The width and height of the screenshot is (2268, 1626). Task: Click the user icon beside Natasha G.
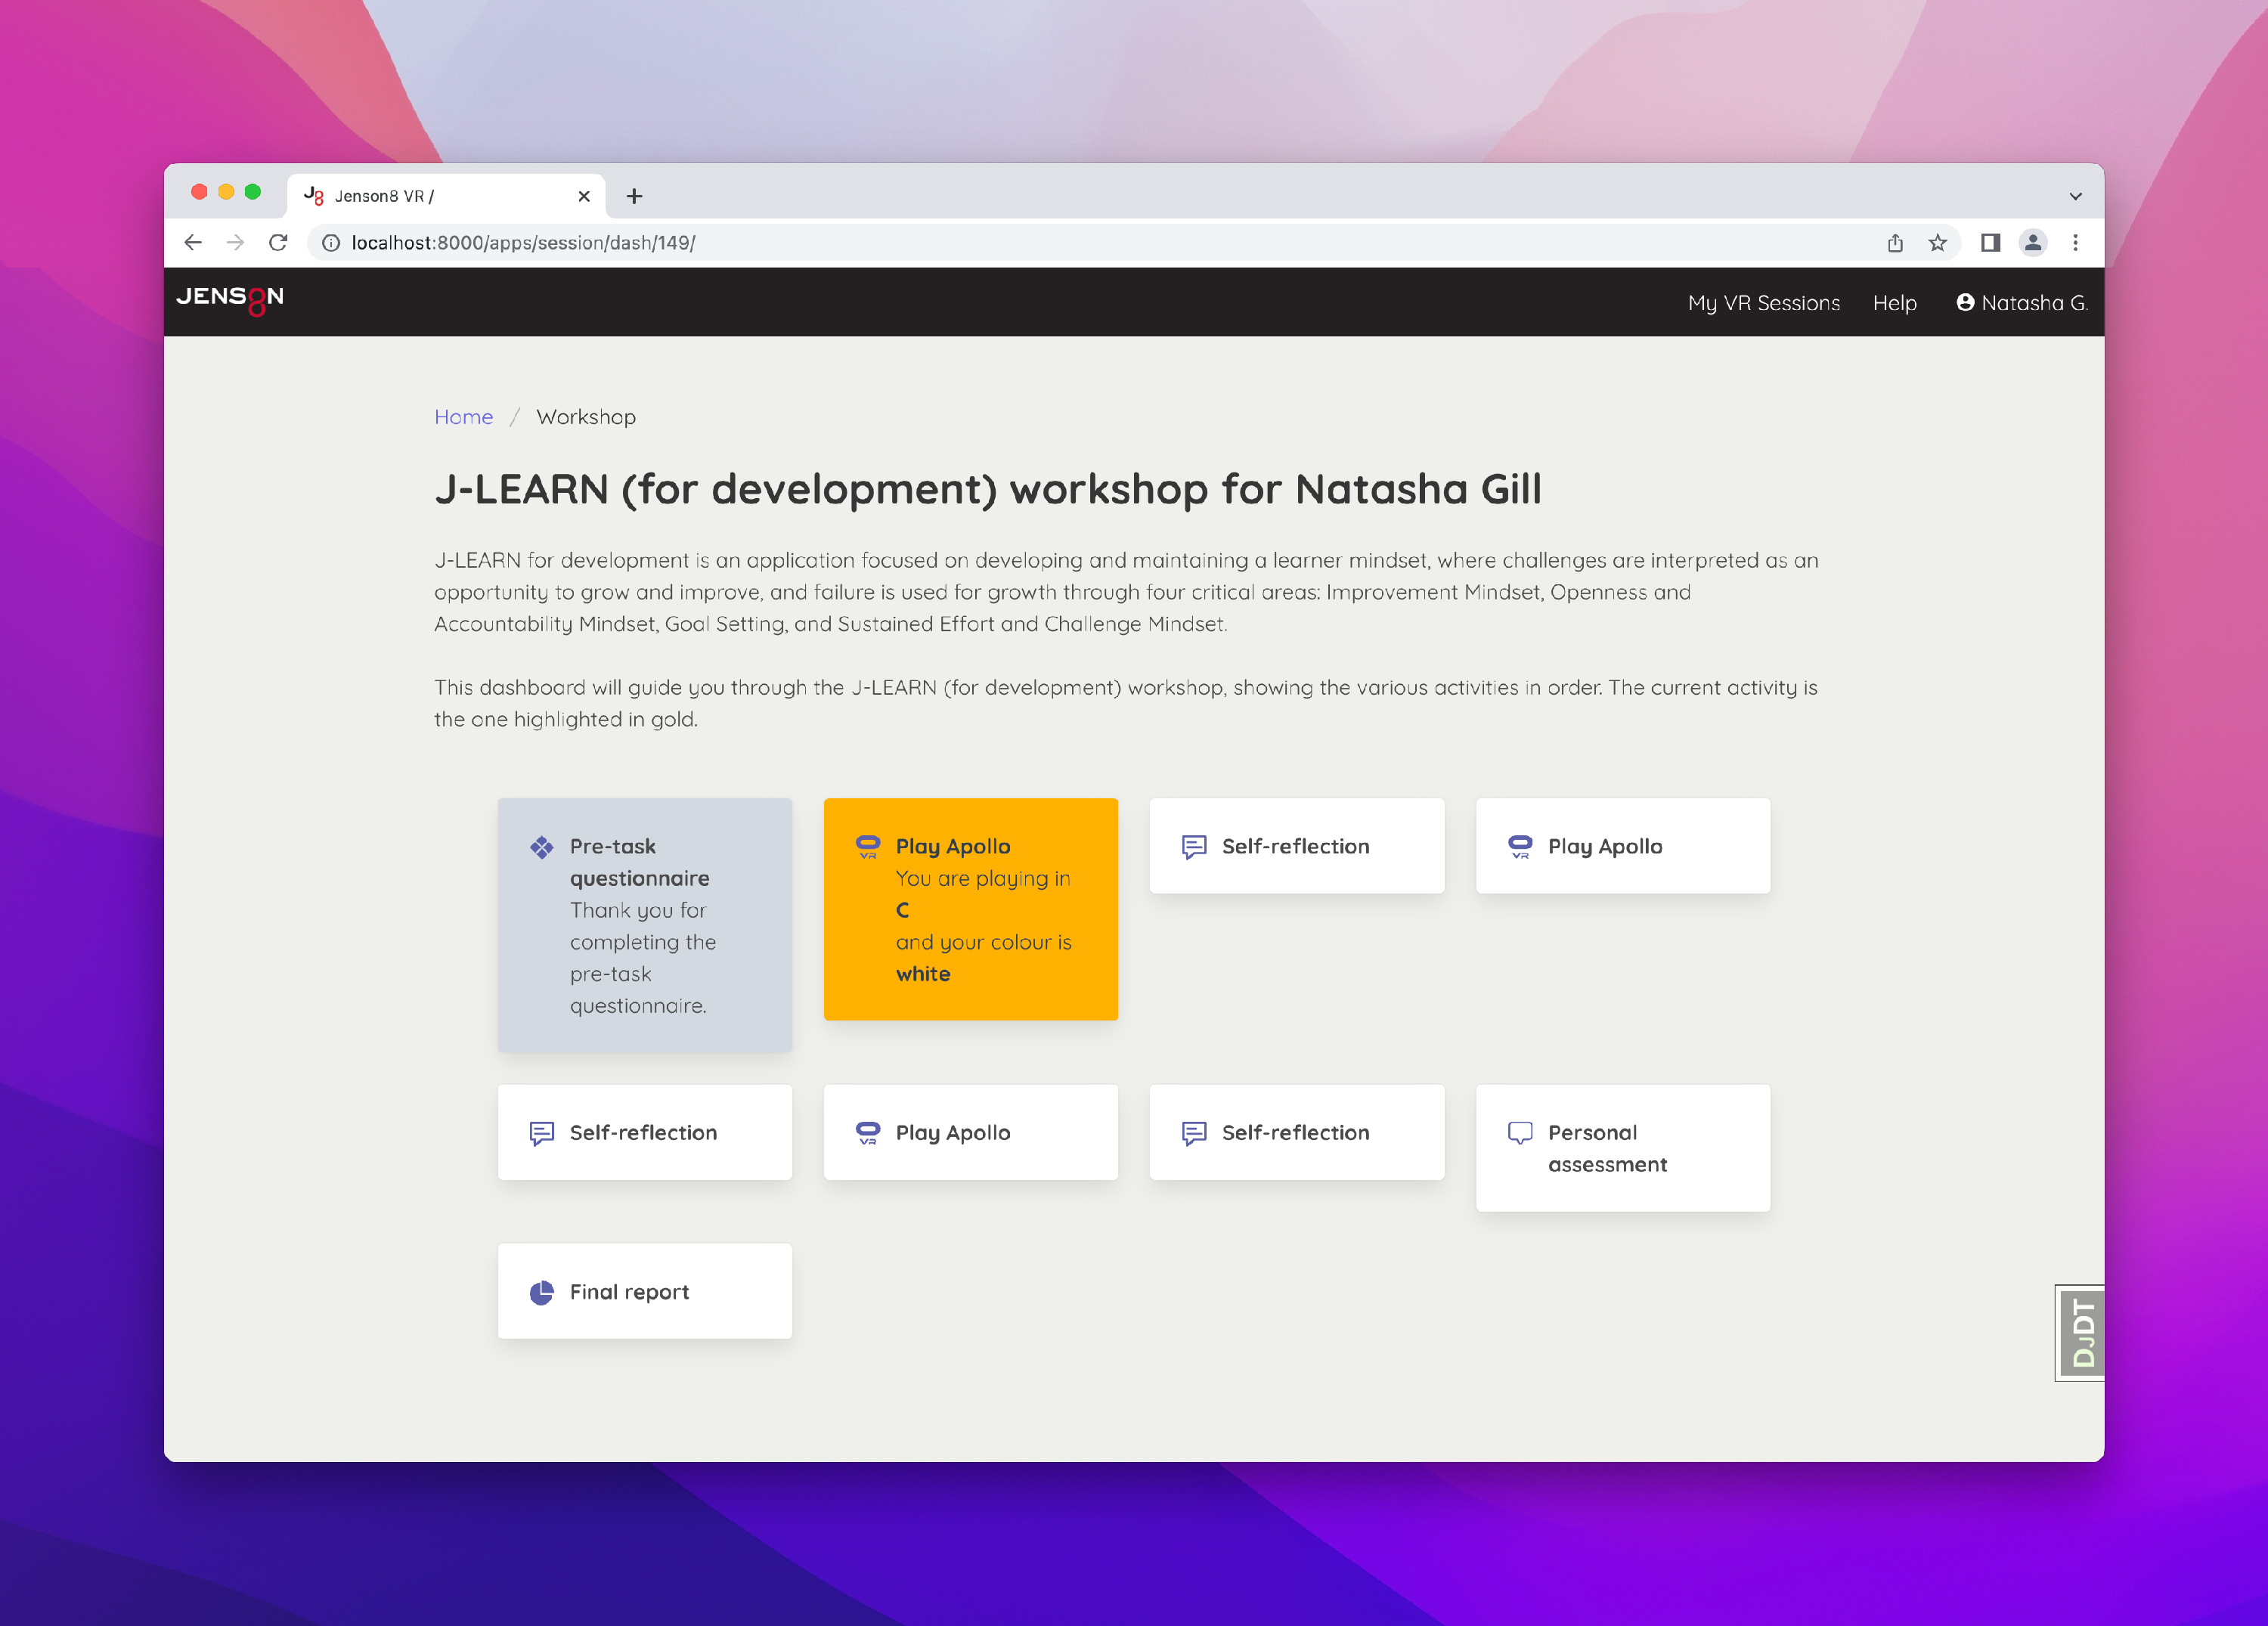[x=1965, y=302]
